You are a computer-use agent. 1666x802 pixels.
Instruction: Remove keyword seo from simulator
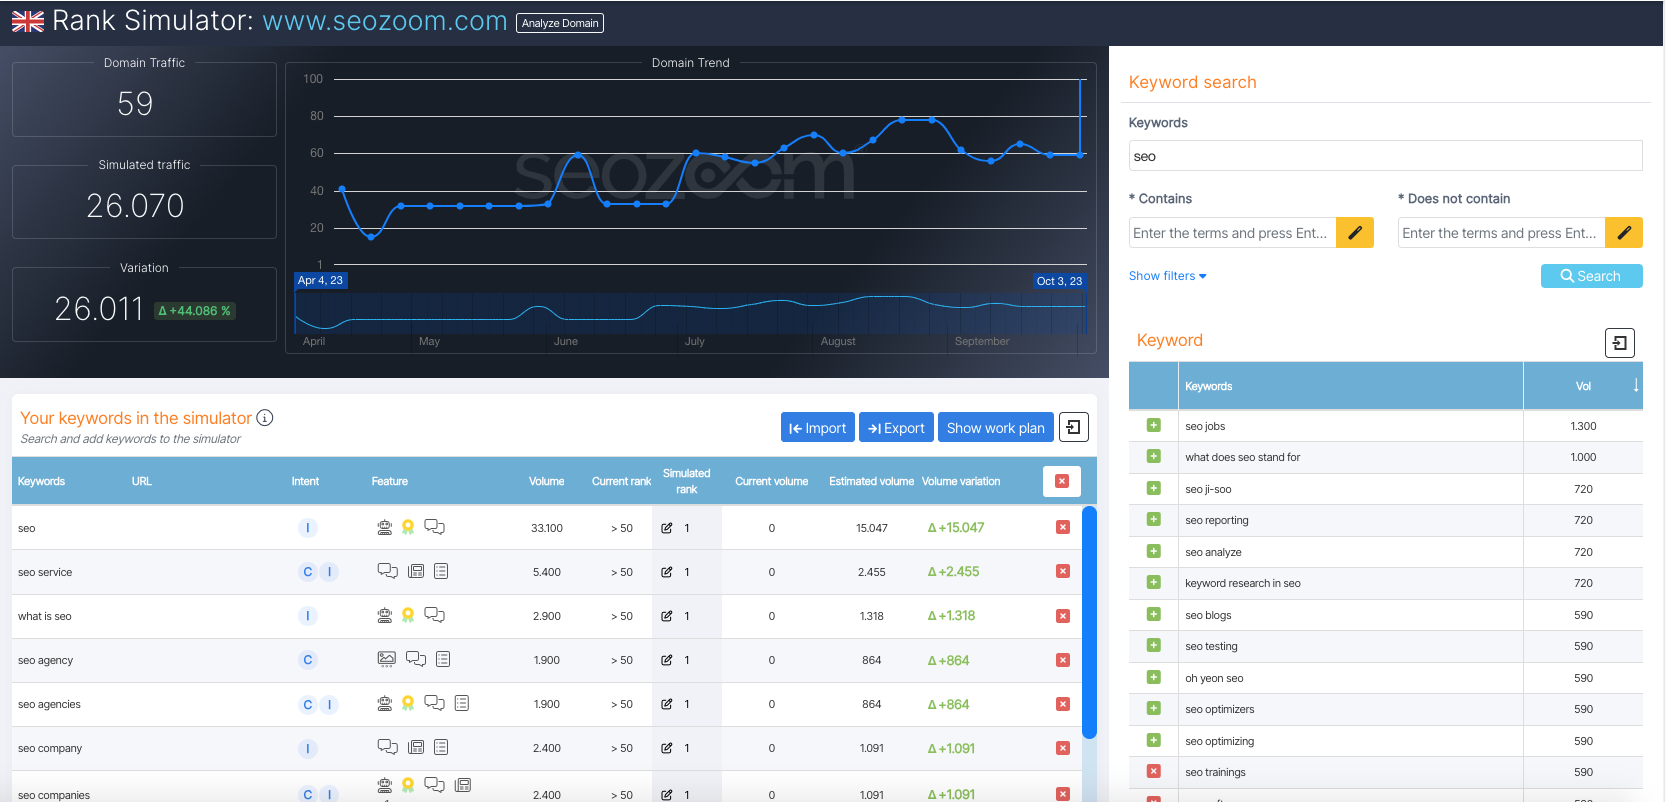point(1063,527)
